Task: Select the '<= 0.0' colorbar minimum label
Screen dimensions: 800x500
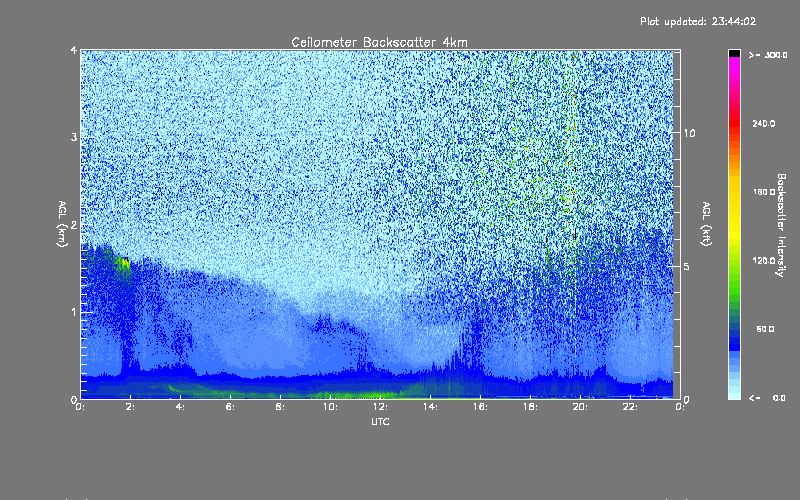Action: pos(768,398)
